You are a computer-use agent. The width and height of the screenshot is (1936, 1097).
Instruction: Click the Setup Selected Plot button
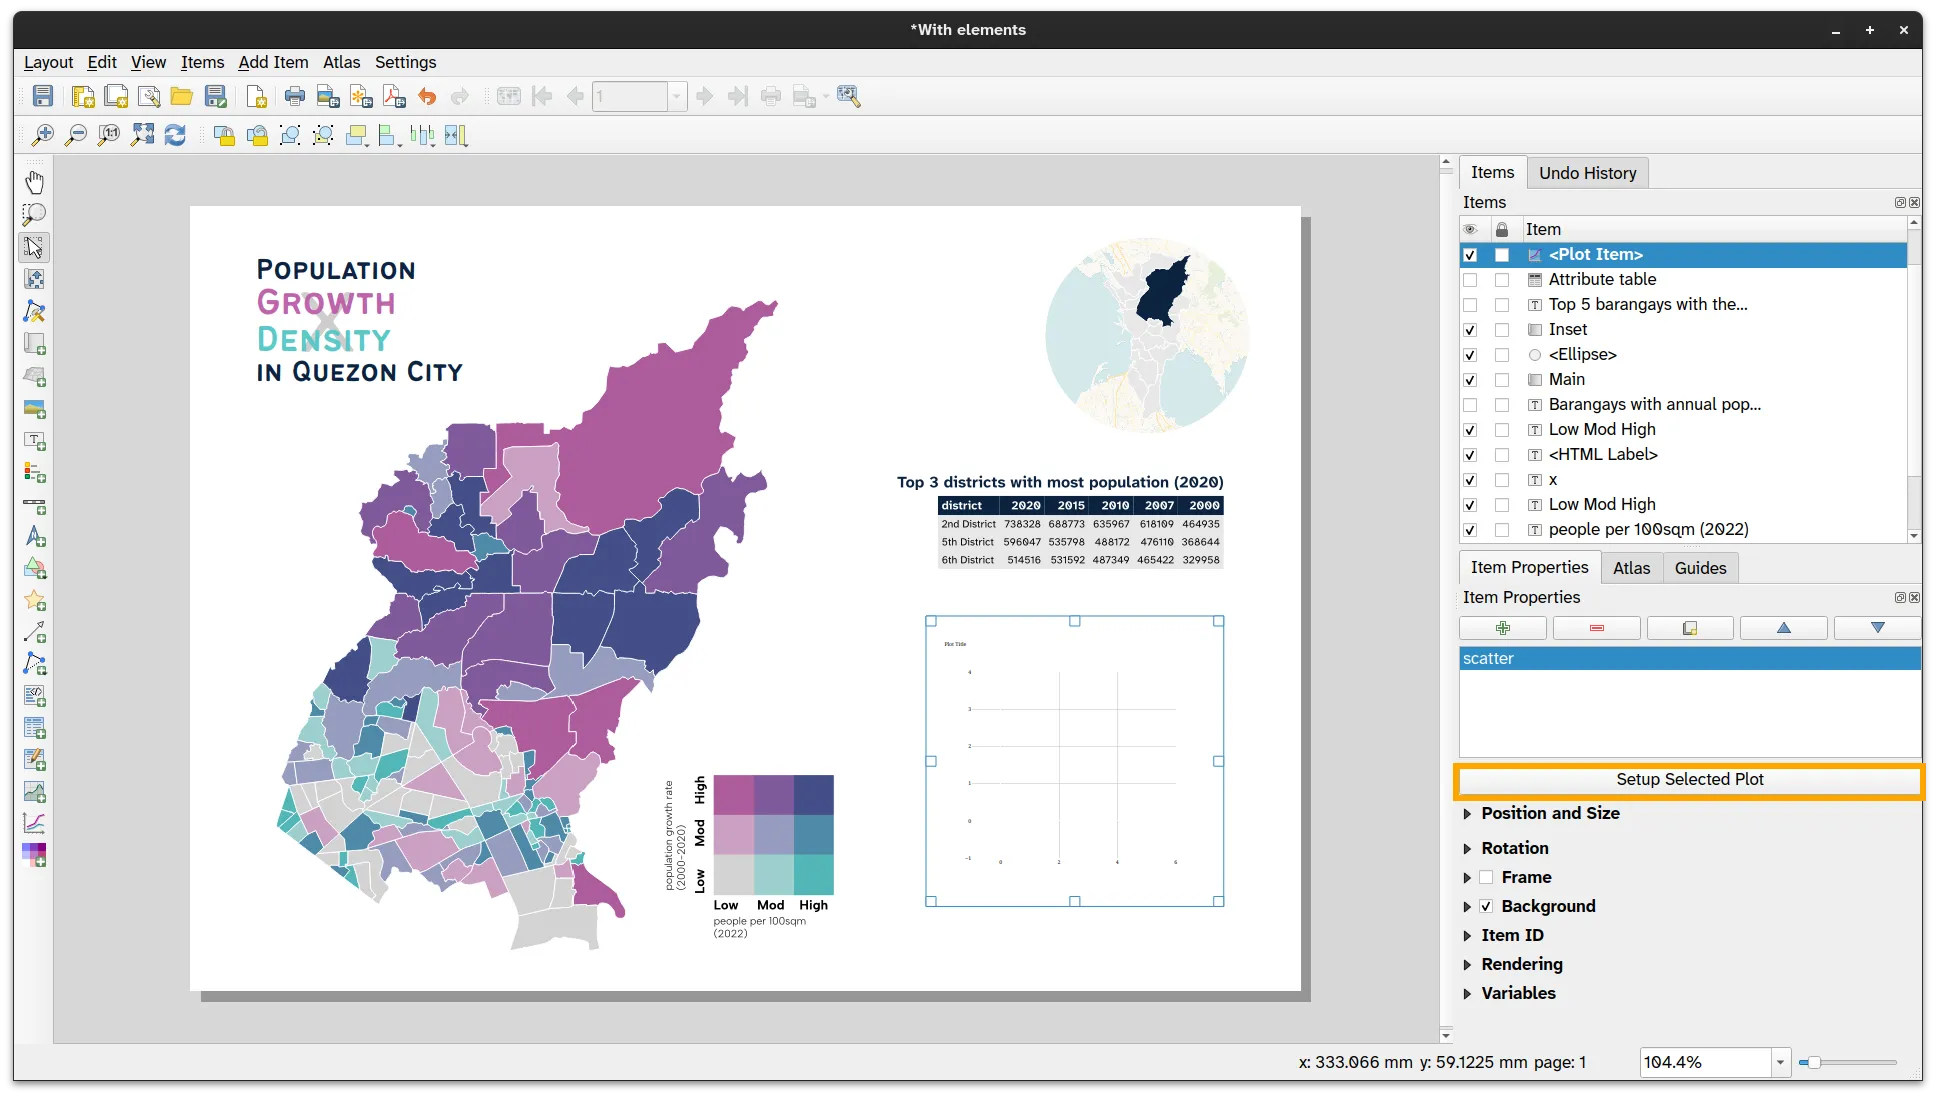click(1689, 779)
